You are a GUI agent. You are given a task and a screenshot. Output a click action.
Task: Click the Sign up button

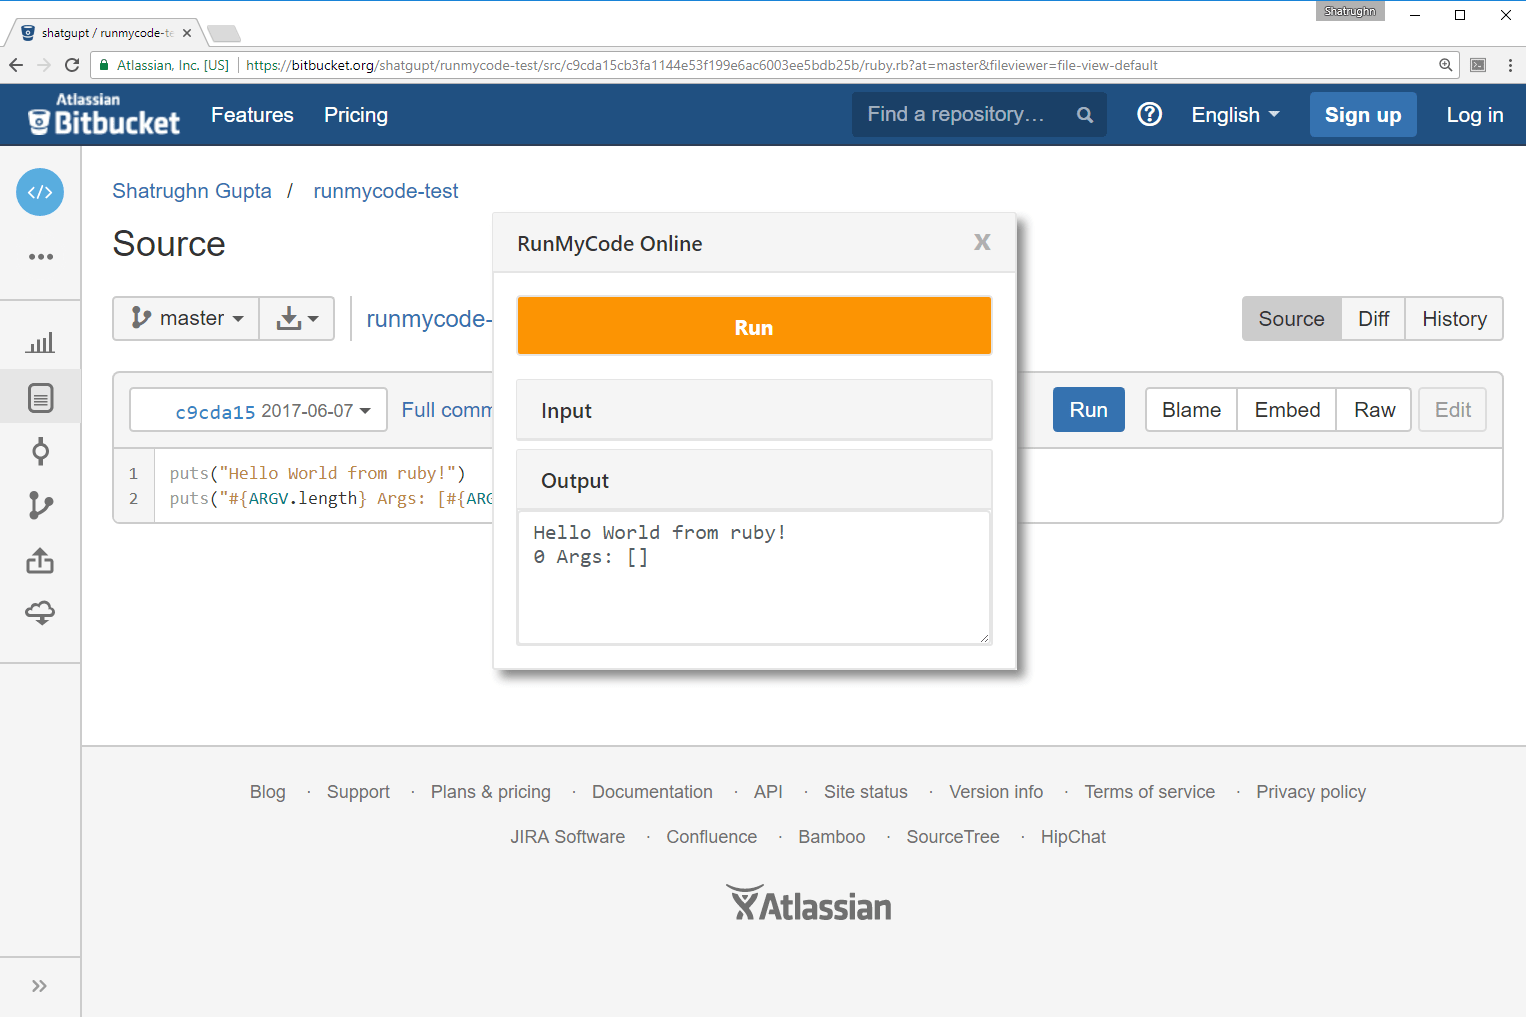pos(1363,115)
